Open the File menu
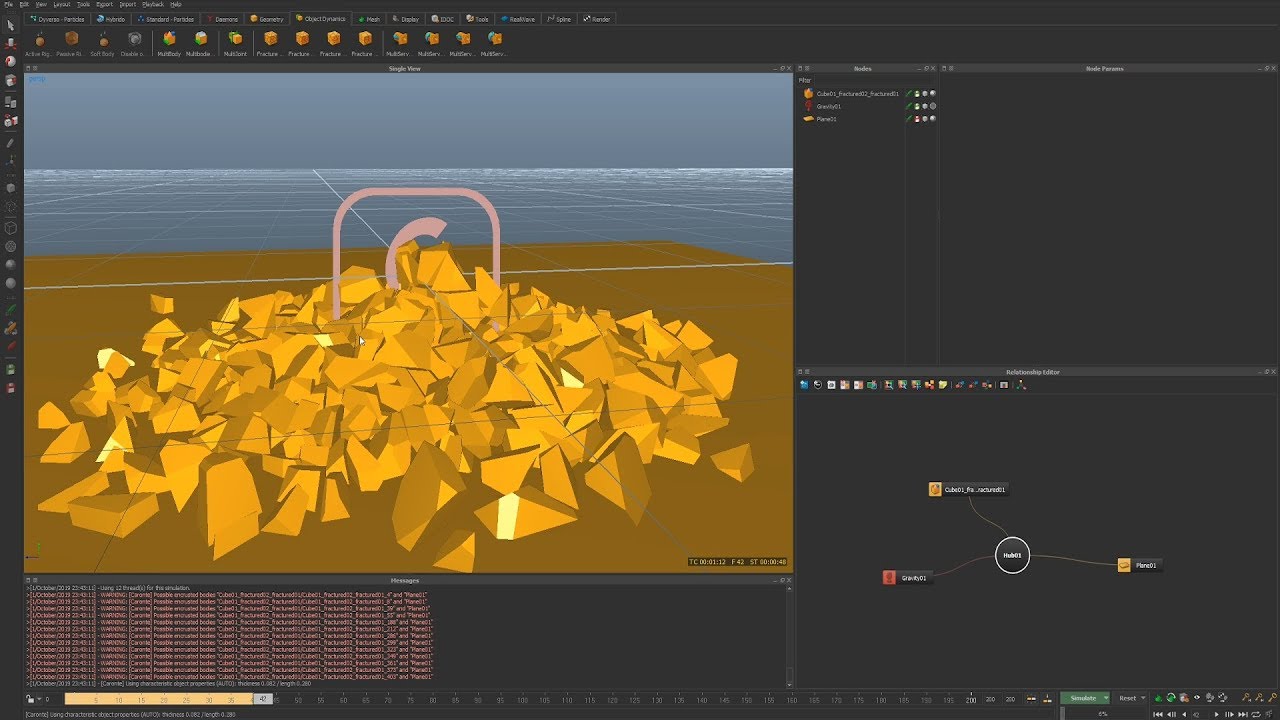 click(9, 4)
